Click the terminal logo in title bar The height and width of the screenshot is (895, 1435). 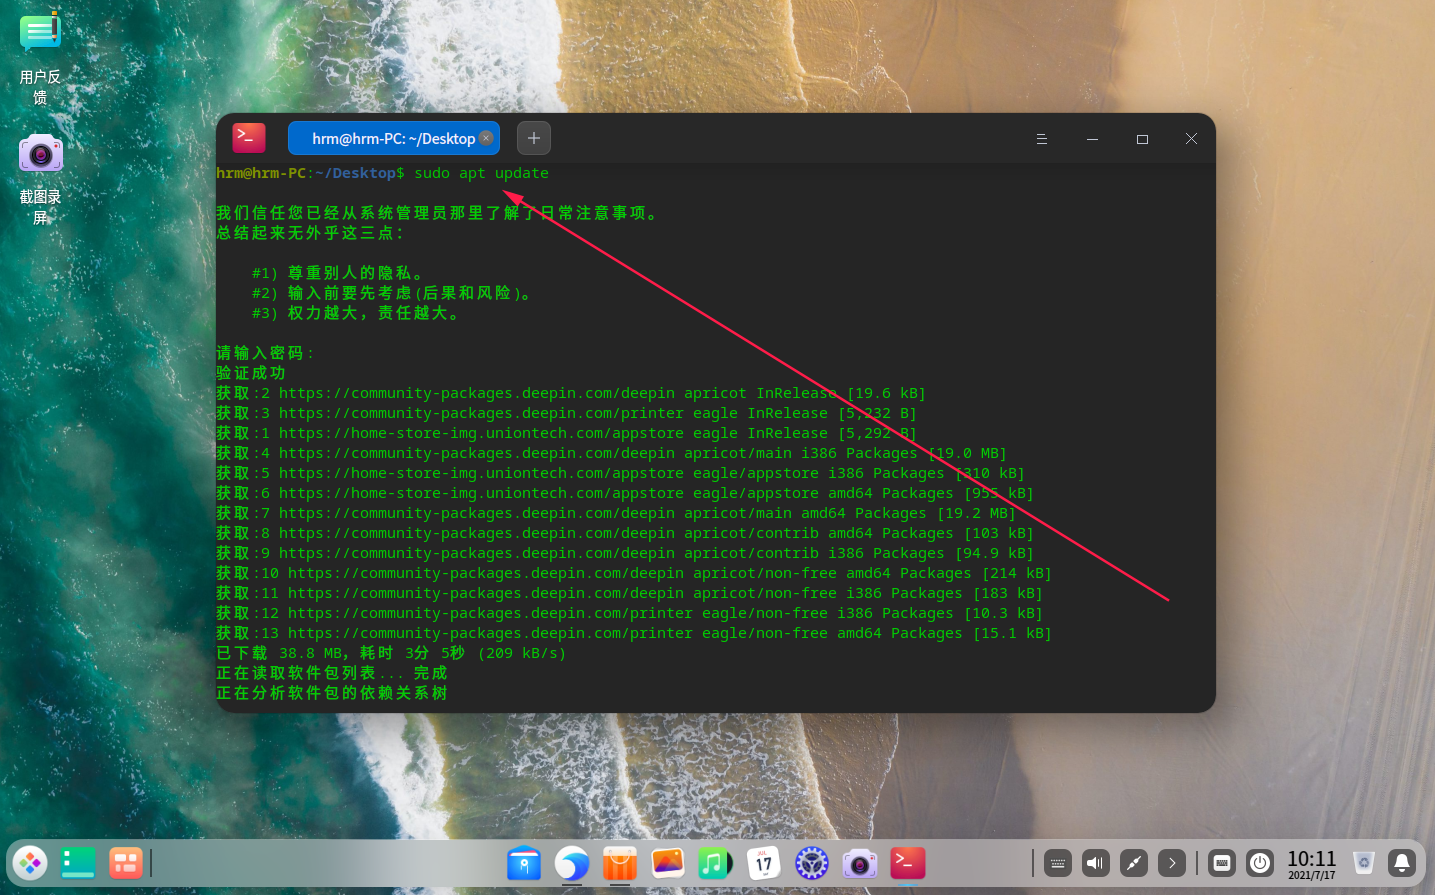tap(249, 138)
